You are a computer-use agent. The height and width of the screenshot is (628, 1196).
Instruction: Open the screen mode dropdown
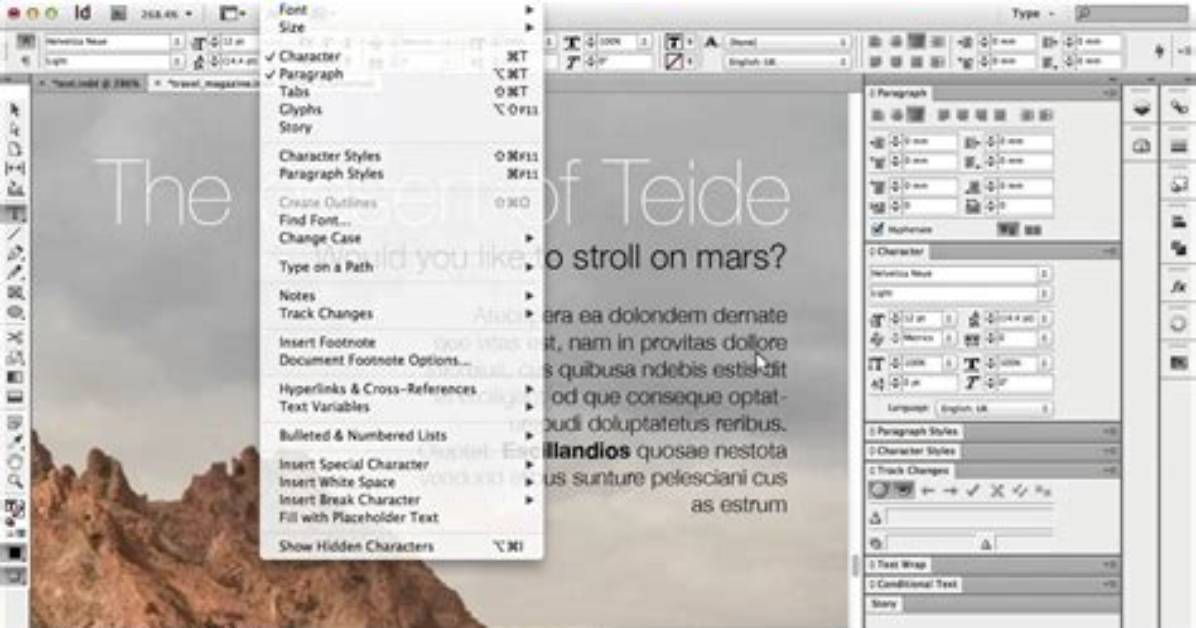click(x=232, y=13)
